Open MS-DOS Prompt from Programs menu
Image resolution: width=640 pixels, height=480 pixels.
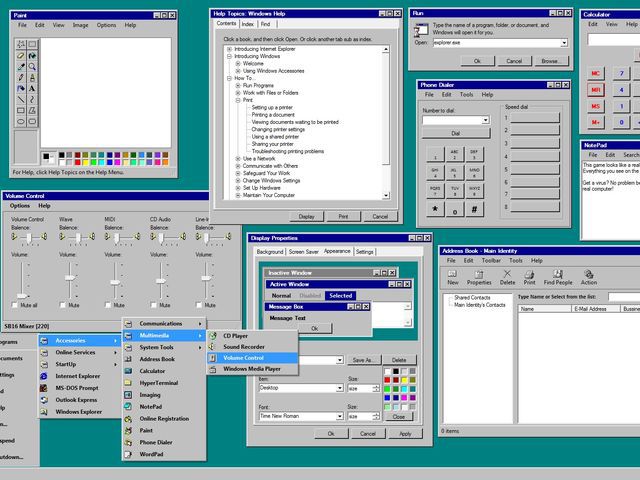(80, 388)
